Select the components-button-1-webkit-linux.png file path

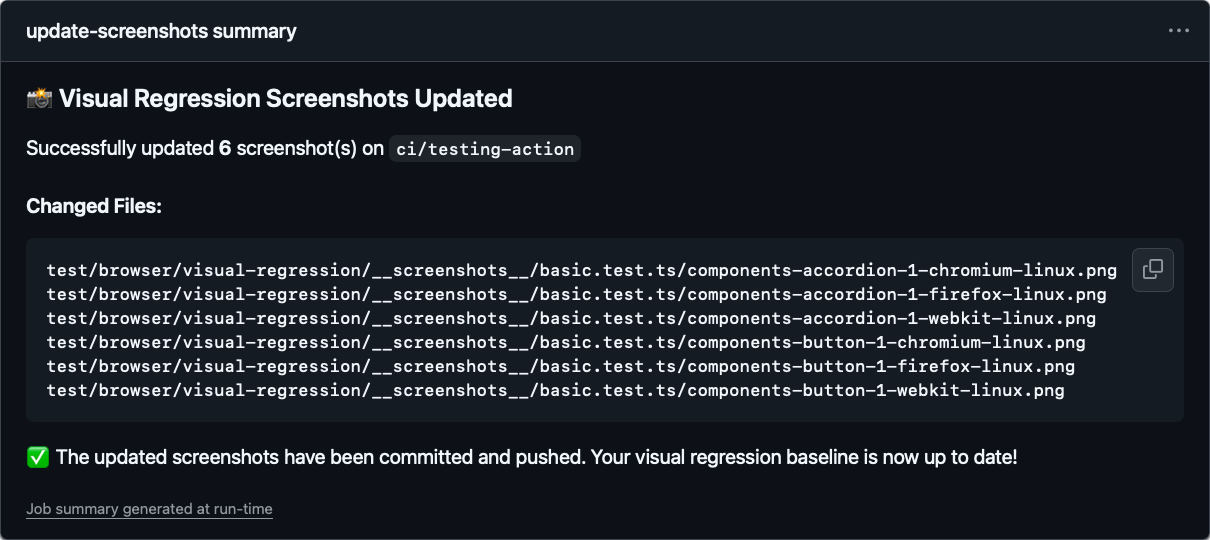tap(555, 391)
